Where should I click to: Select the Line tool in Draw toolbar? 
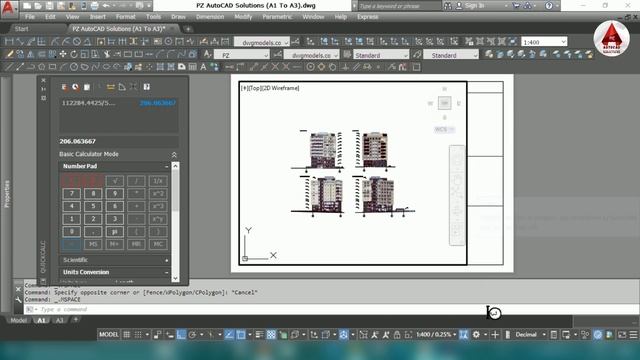click(x=9, y=67)
